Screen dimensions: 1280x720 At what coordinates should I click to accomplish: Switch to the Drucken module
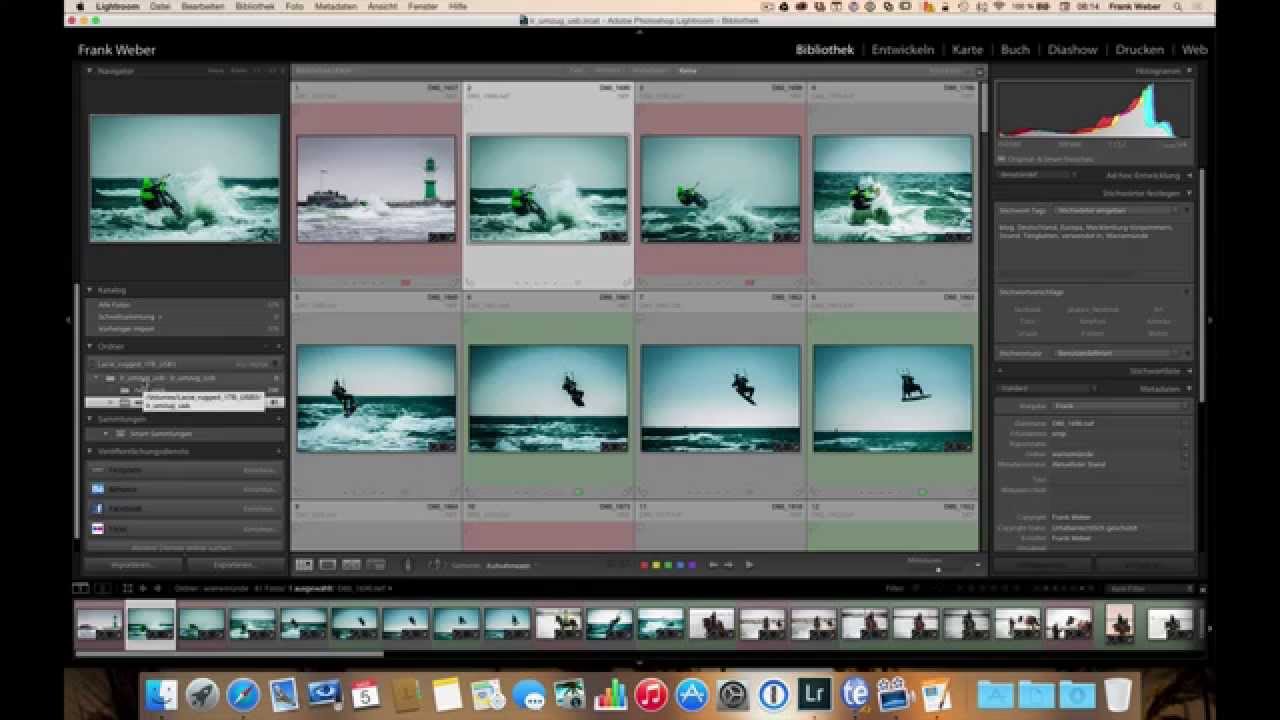[1139, 49]
